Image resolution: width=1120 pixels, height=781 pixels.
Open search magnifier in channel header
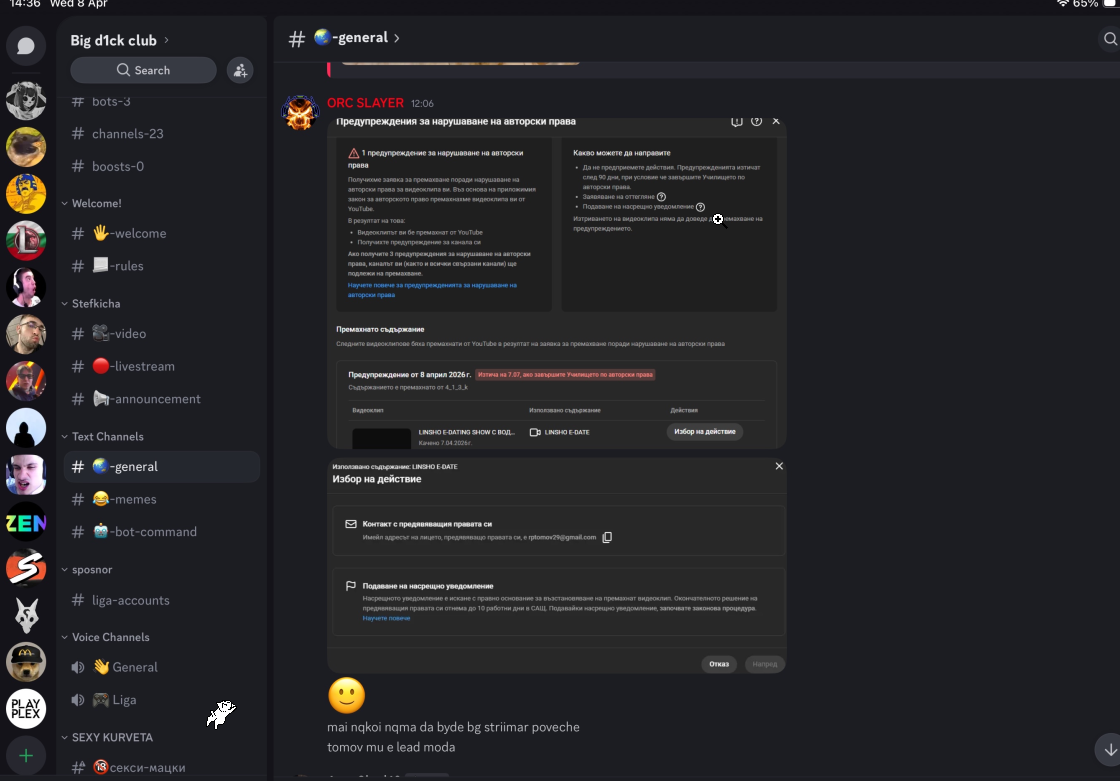(1109, 39)
